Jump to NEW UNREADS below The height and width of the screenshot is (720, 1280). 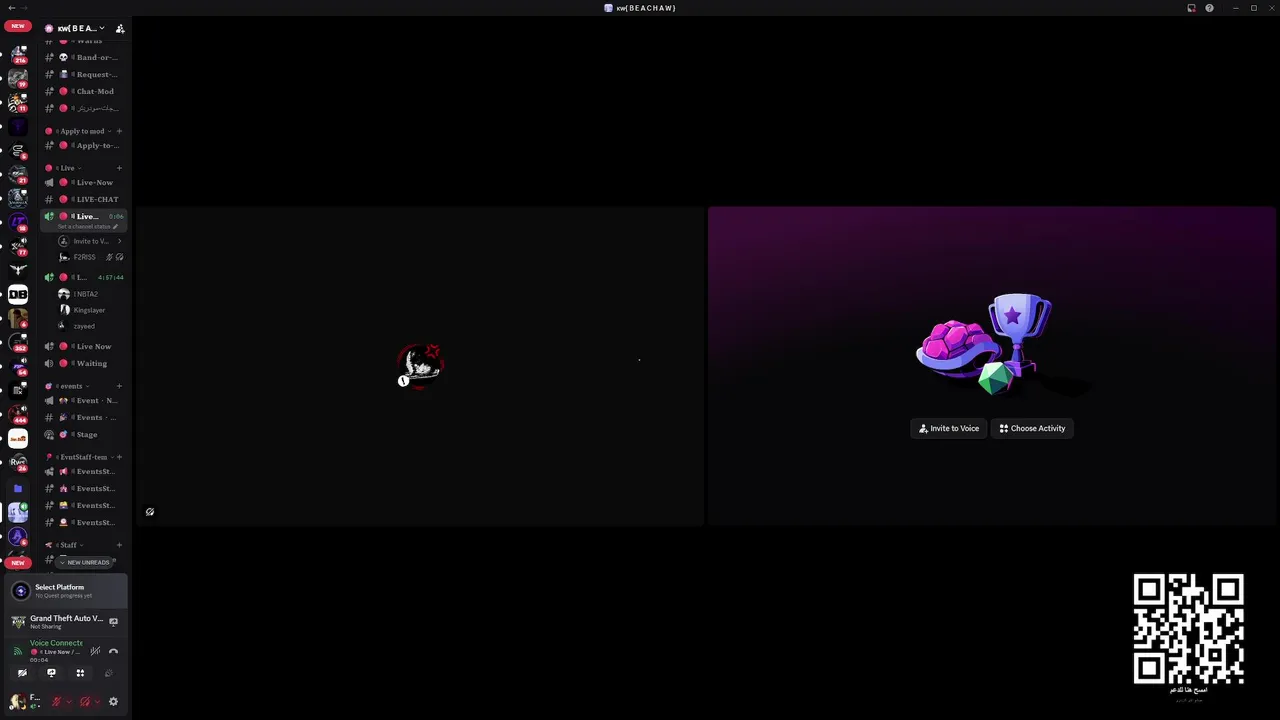[x=83, y=562]
